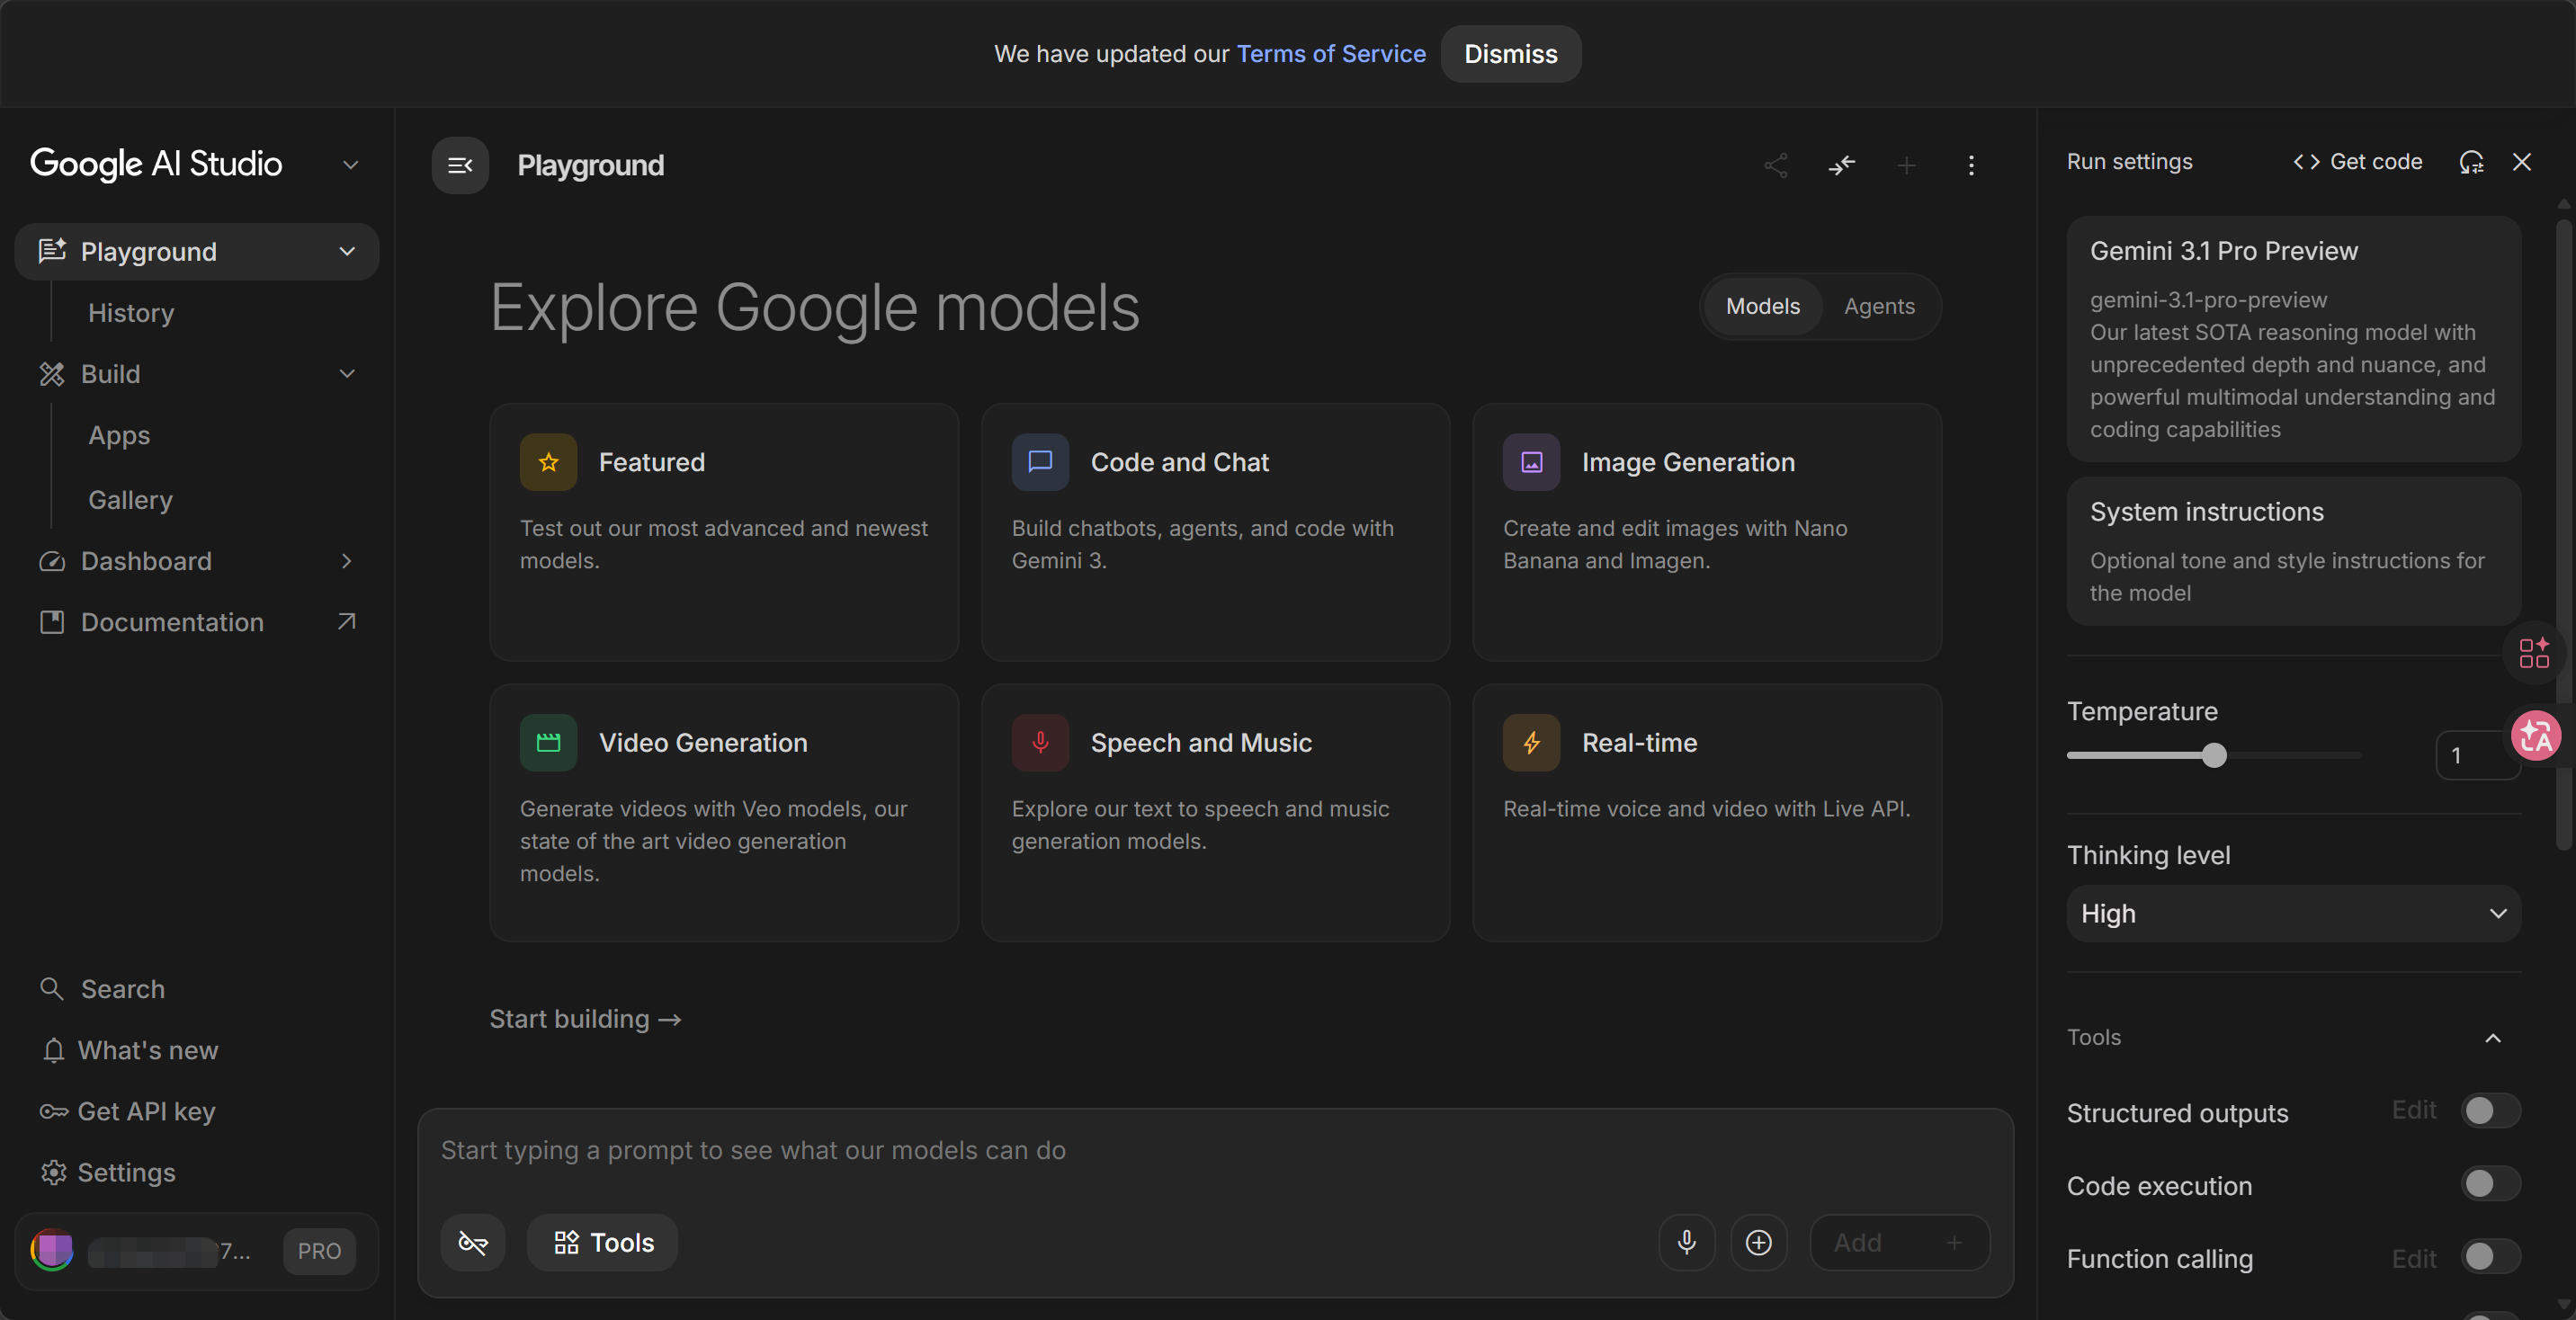Click the reset settings icon beside Get code
Screen dimensions: 2576x1320
tap(2471, 162)
